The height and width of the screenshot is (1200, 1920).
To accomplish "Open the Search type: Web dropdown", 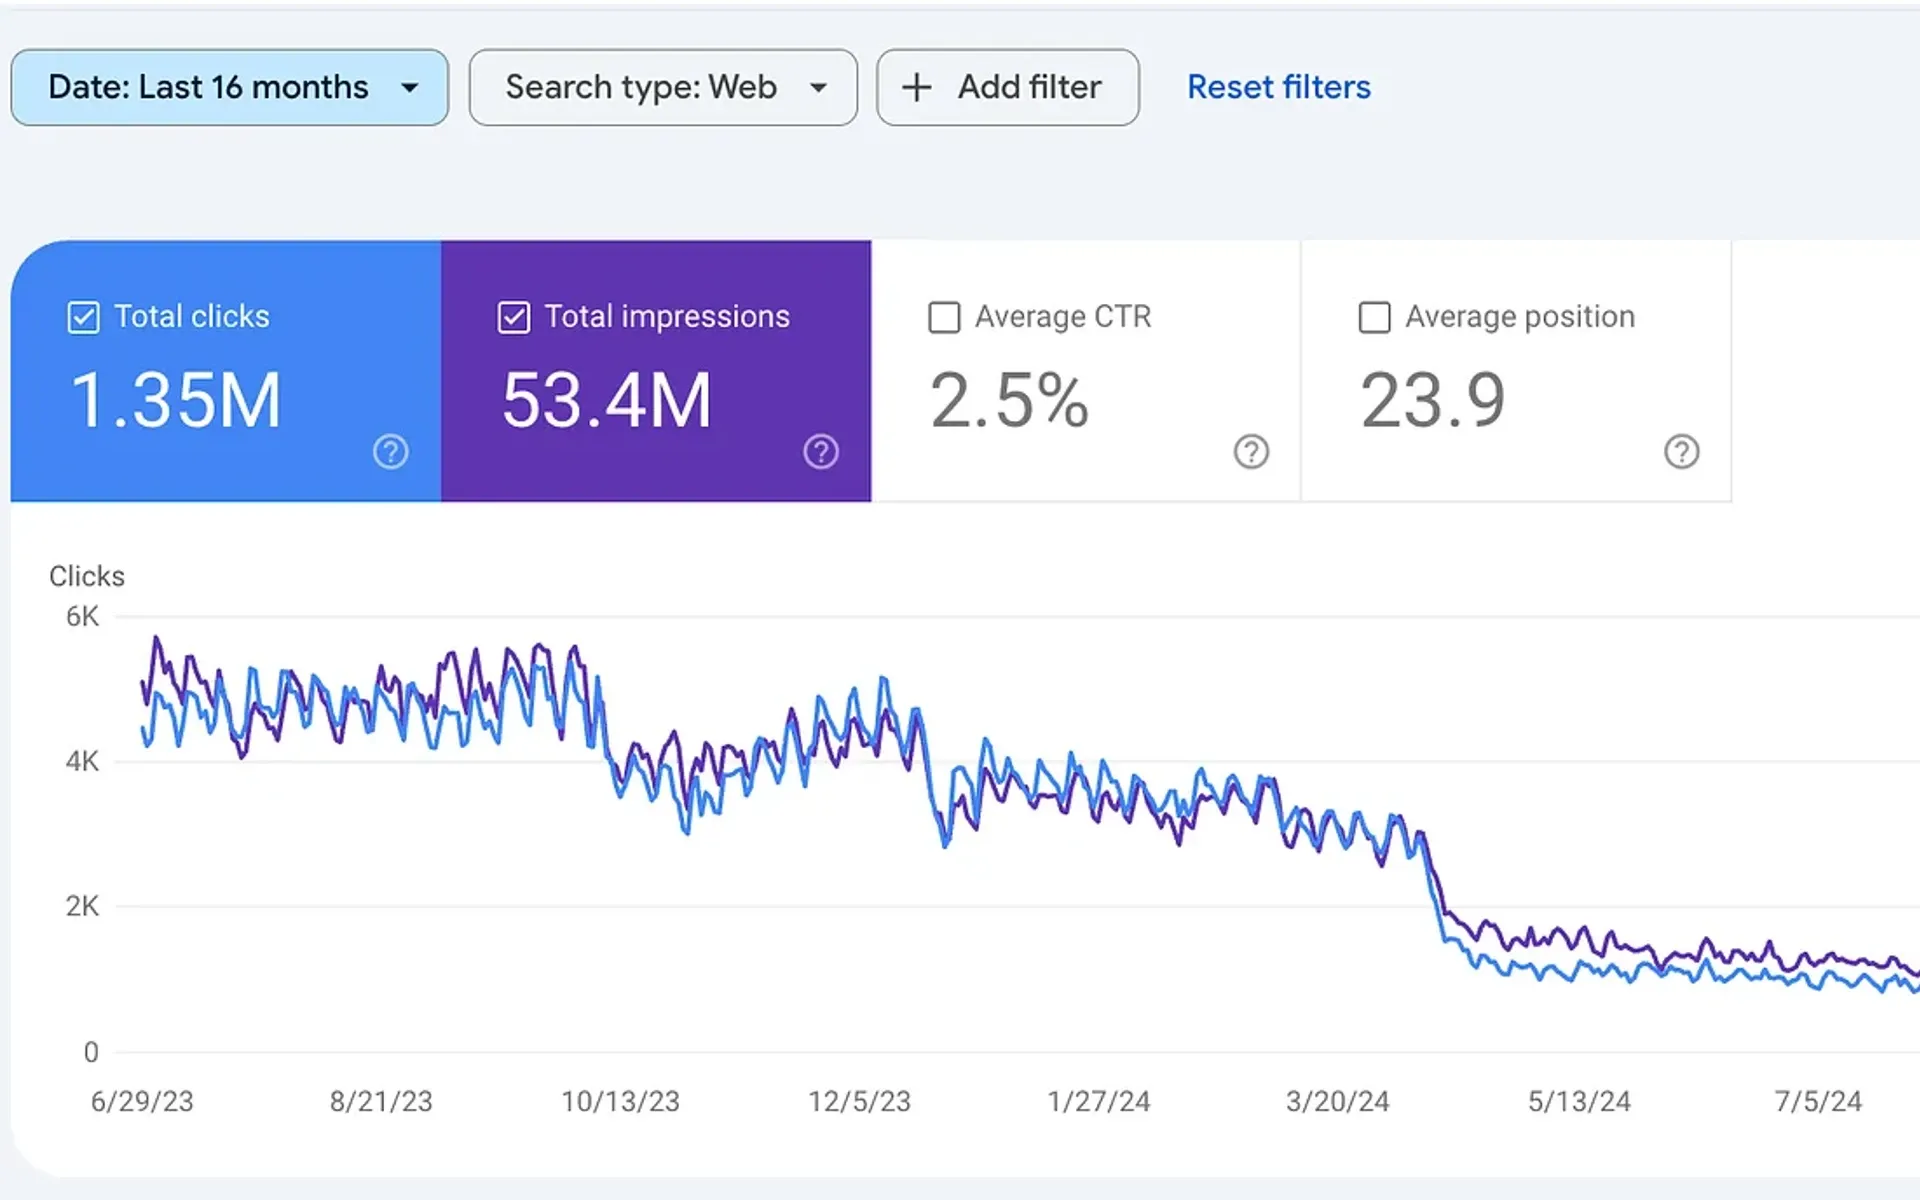I will pos(663,87).
